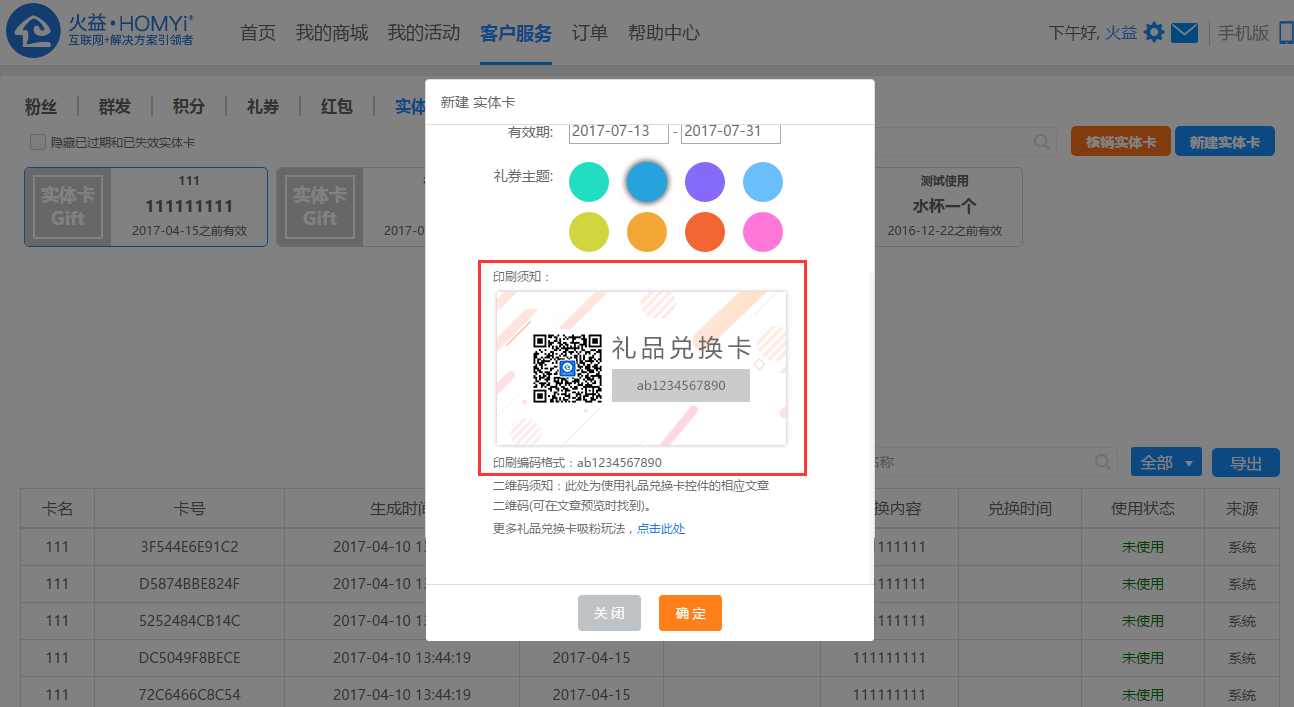This screenshot has height=707, width=1294.
Task: Pick teal theme color swatch
Action: [589, 182]
